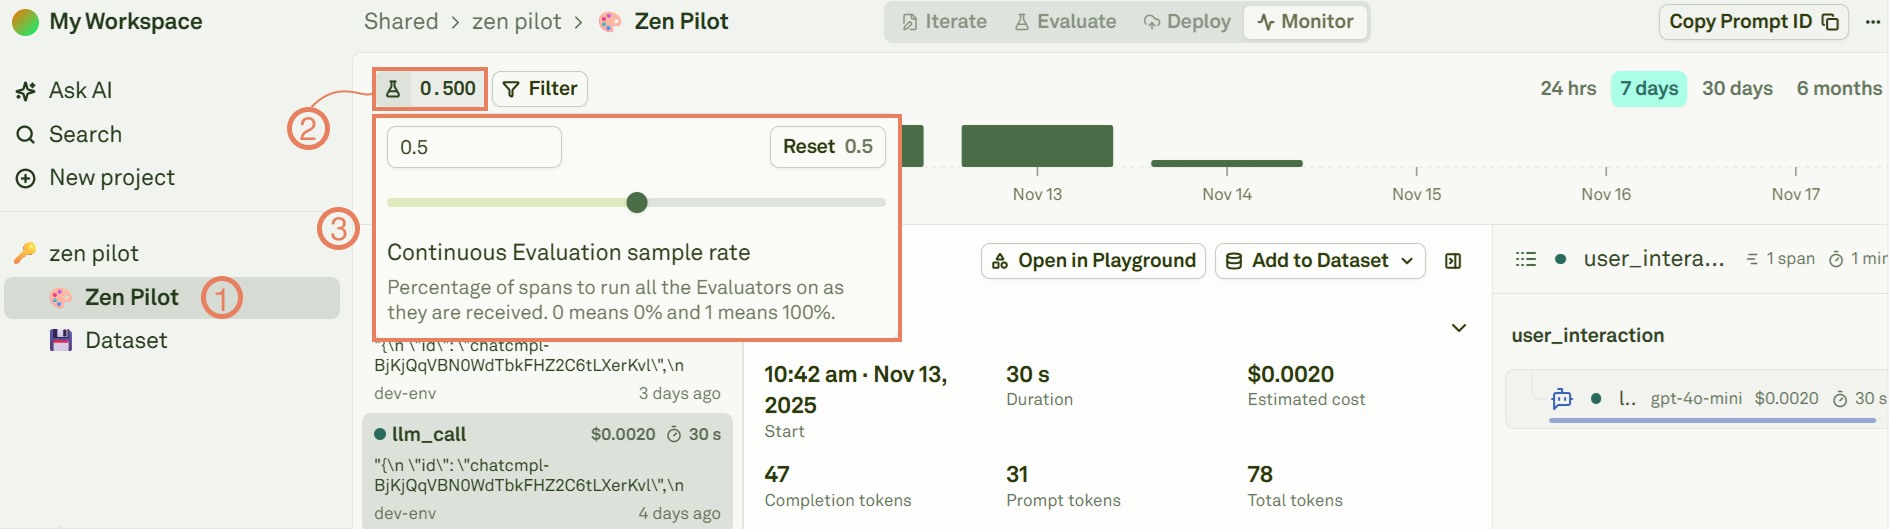
Task: Select the 30 days time range
Action: (x=1737, y=89)
